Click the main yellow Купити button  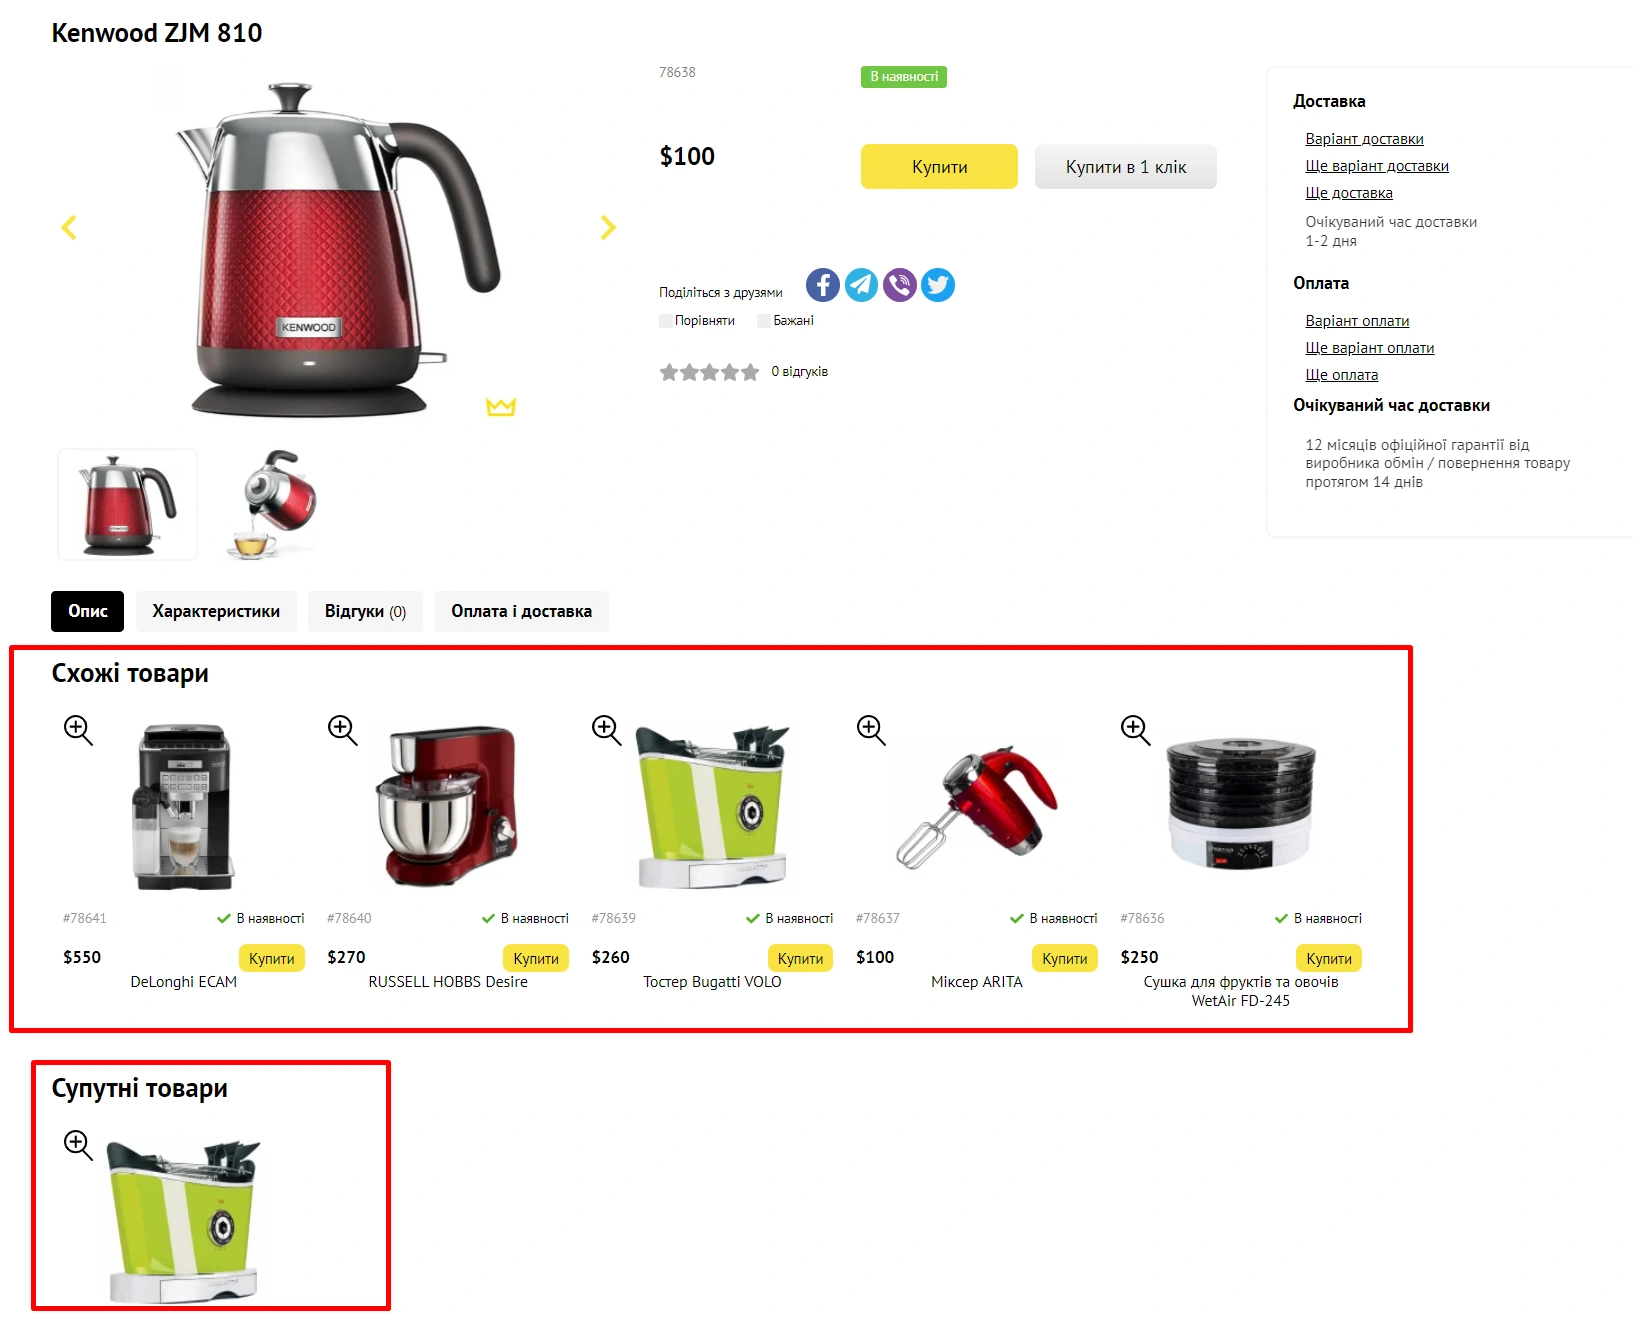click(x=939, y=167)
